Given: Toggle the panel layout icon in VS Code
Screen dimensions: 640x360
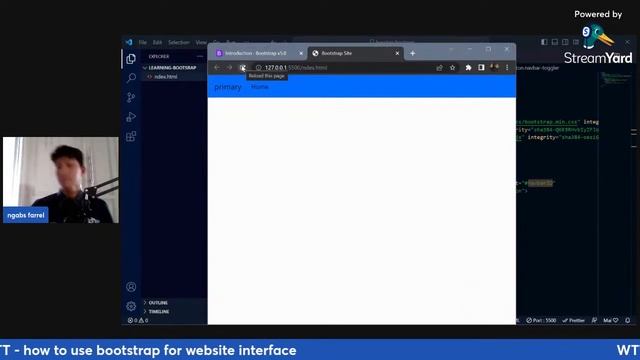Looking at the screenshot, I should [555, 42].
